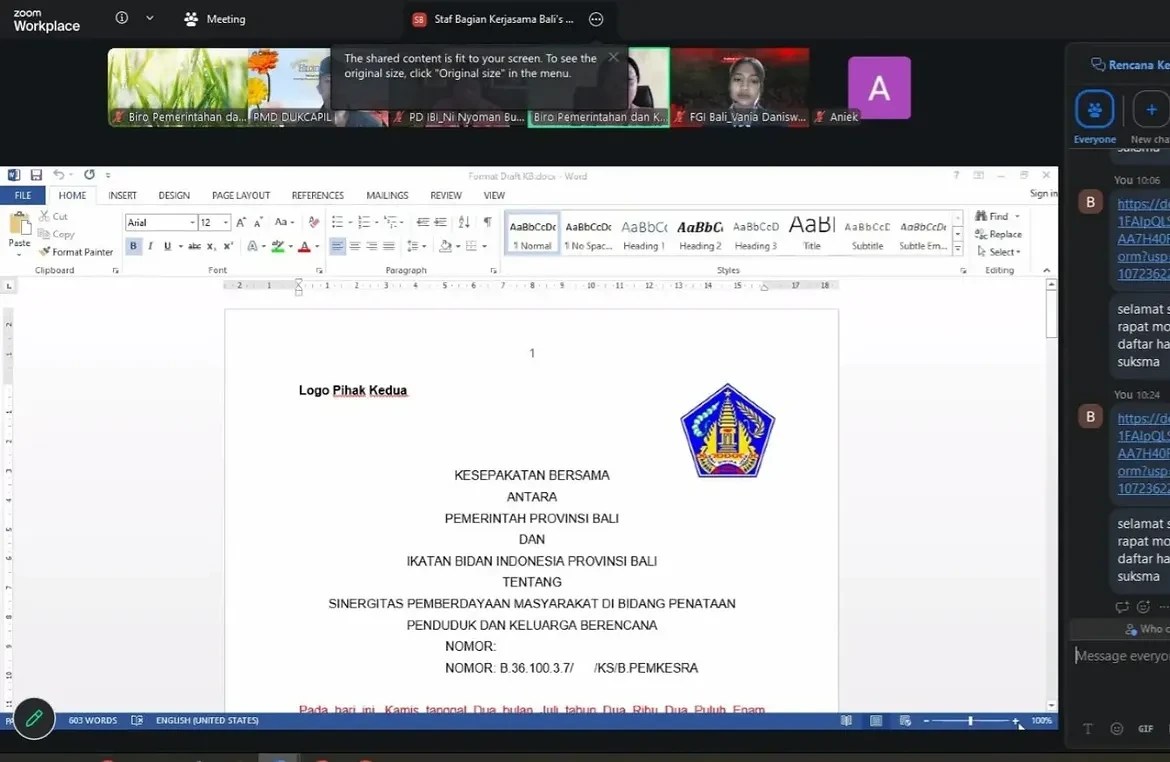Start a new chat with the plus icon

coord(1151,110)
